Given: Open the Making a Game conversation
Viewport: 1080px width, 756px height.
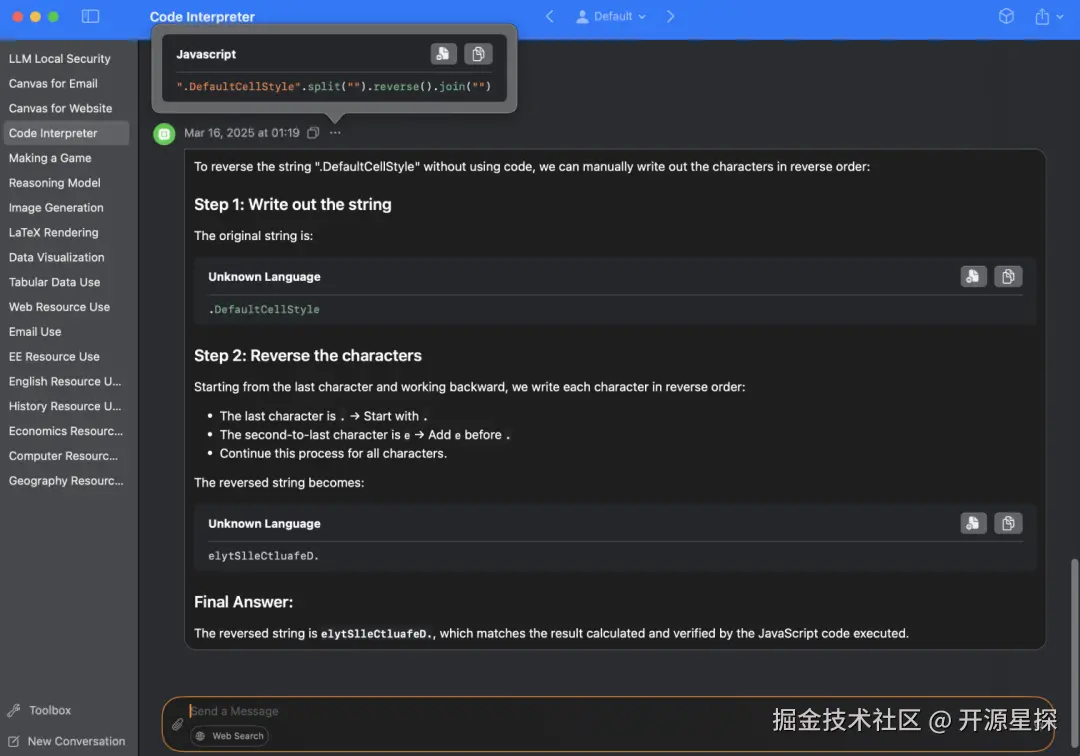Looking at the screenshot, I should pyautogui.click(x=66, y=158).
